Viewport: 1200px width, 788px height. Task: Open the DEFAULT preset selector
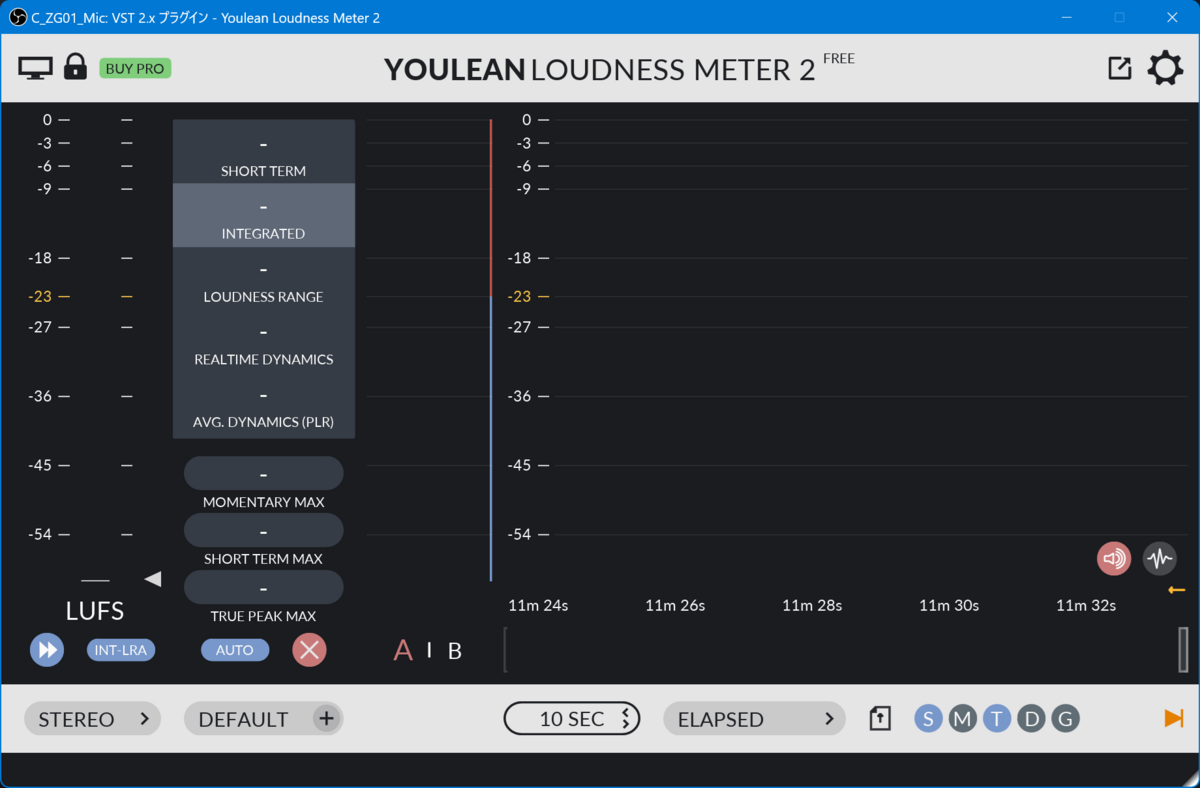click(264, 719)
